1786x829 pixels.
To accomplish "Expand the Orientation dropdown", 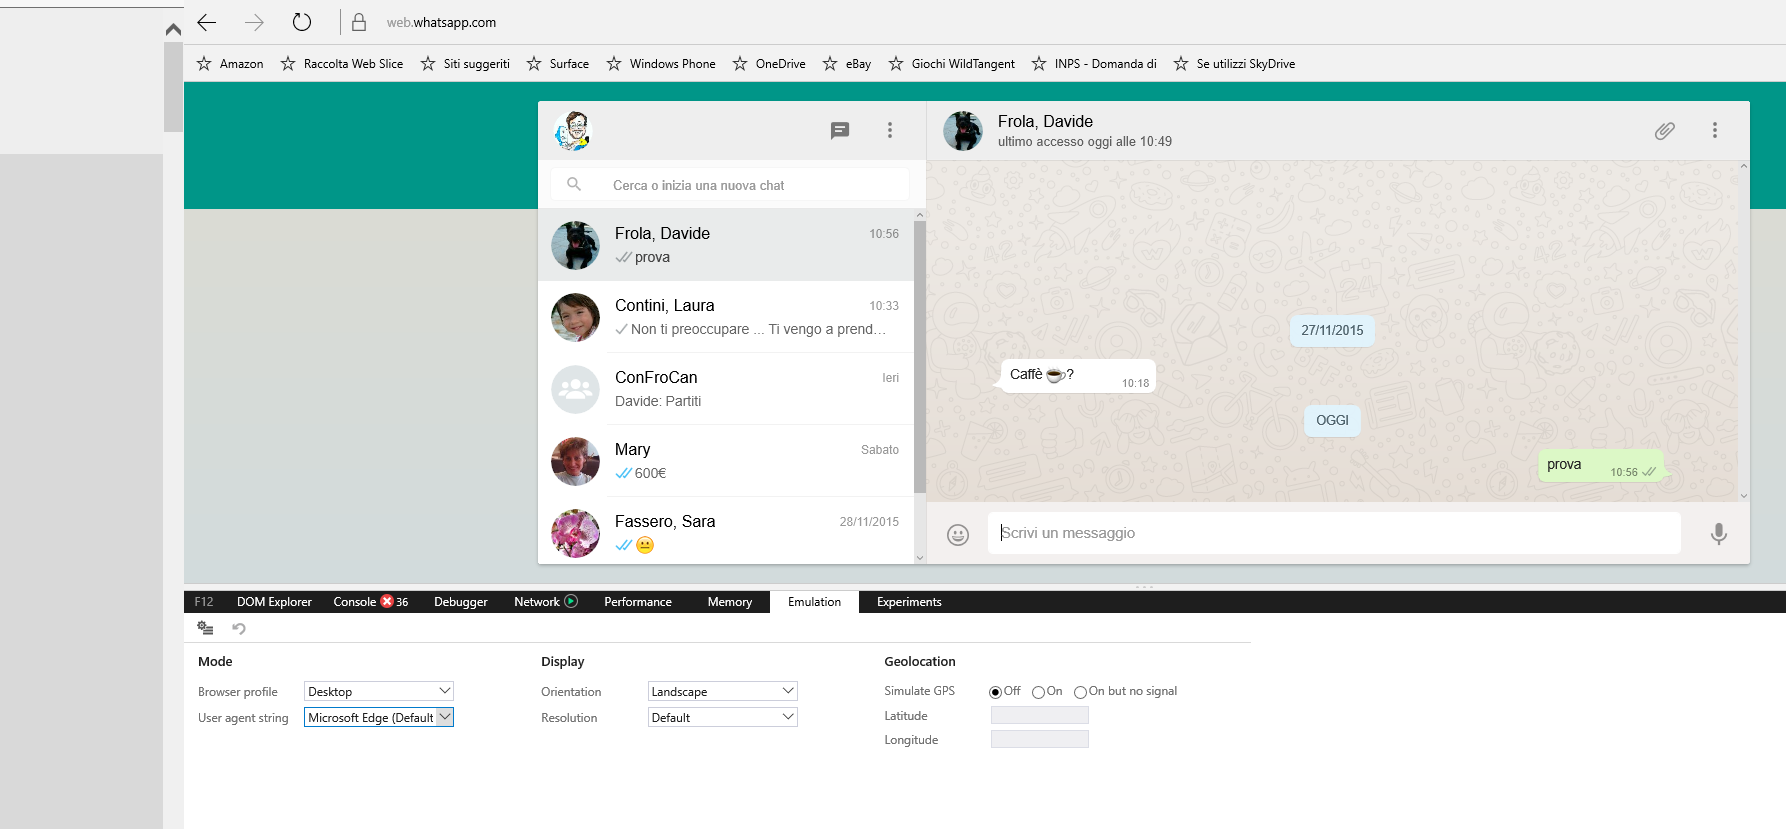I will 722,691.
